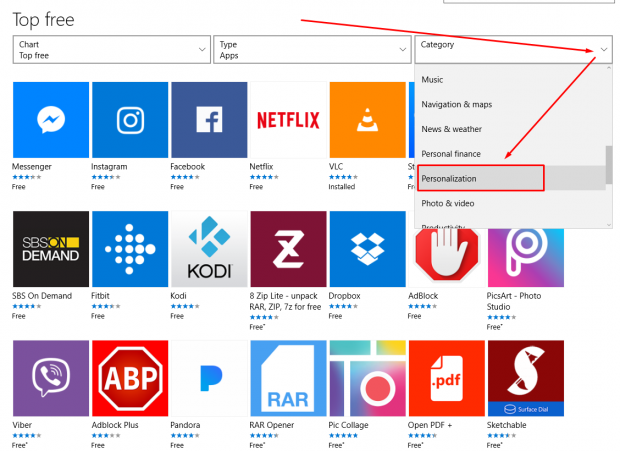Open the VLC cone icon
Screen dimensions: 620x451
(366, 120)
